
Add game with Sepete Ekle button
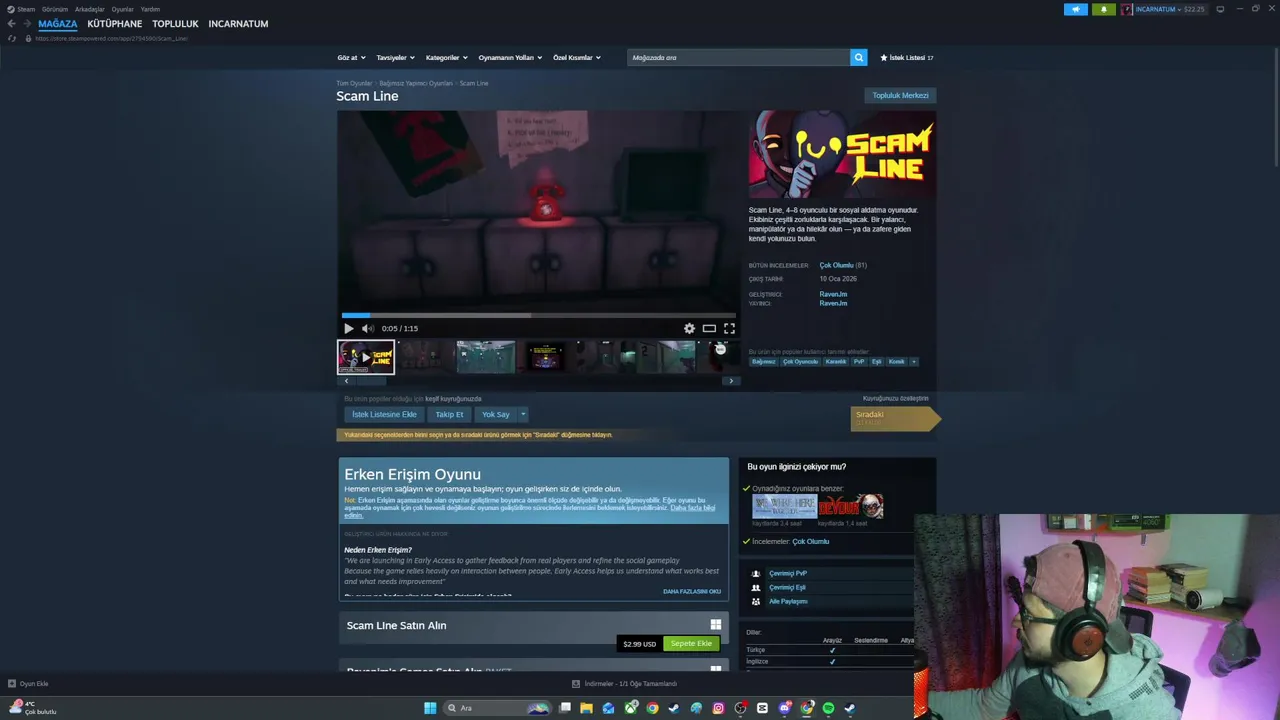pos(691,643)
